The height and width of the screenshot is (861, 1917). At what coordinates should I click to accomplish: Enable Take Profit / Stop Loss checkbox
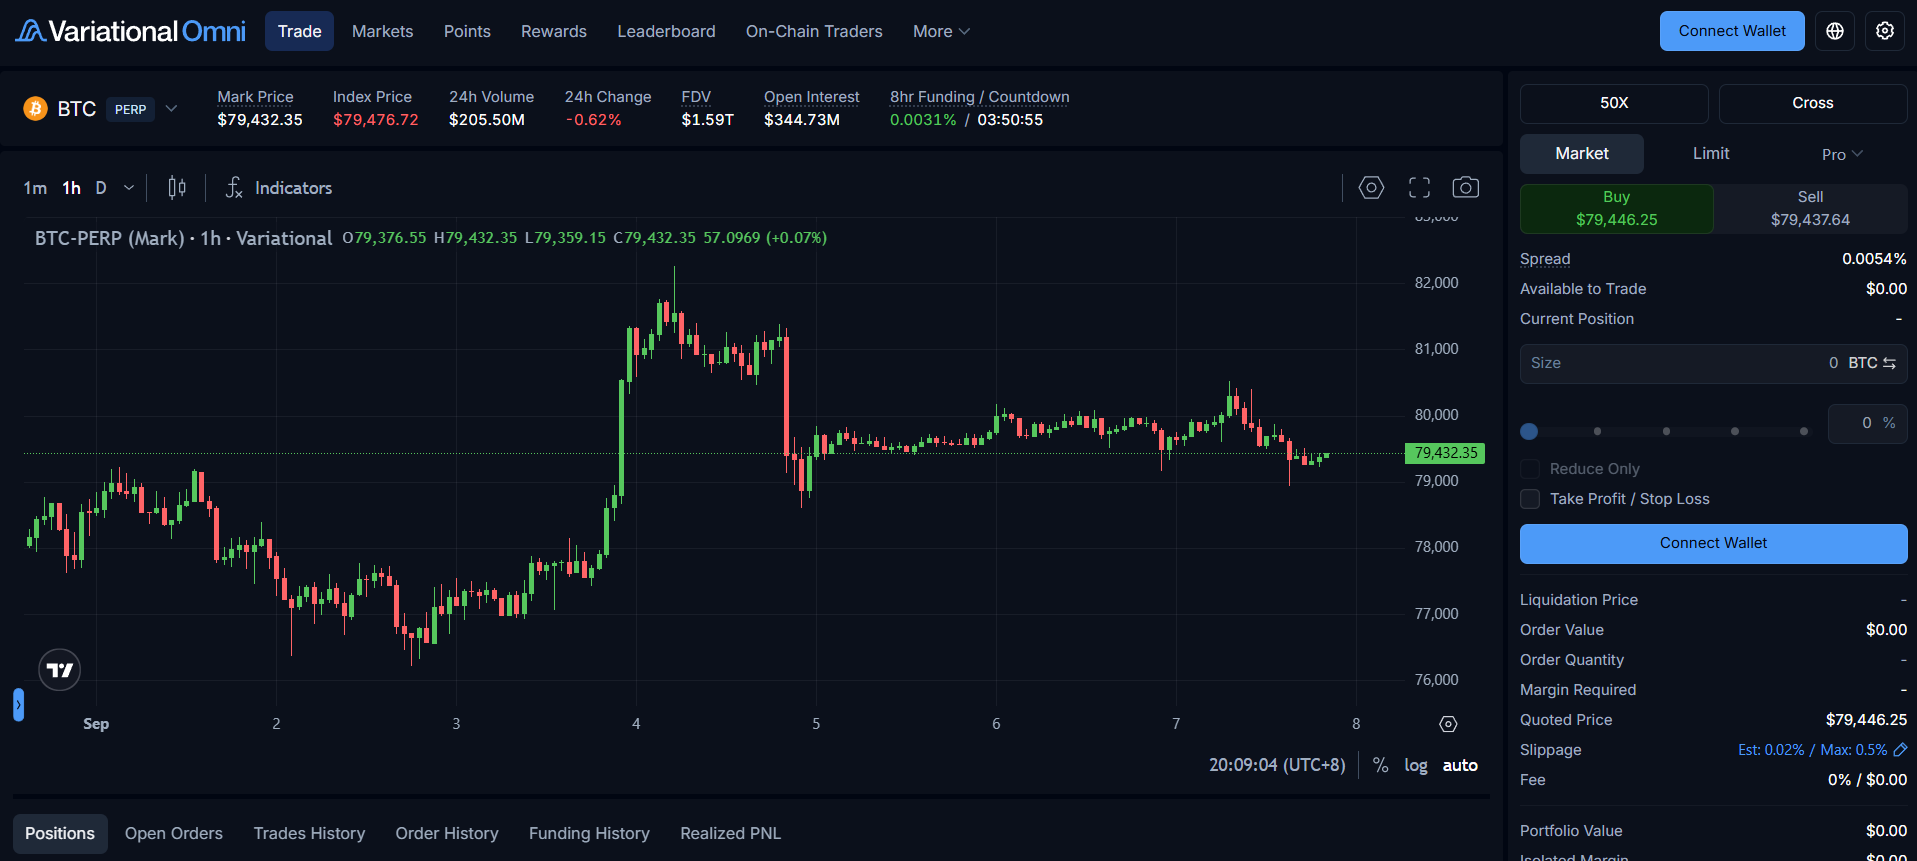click(x=1530, y=499)
